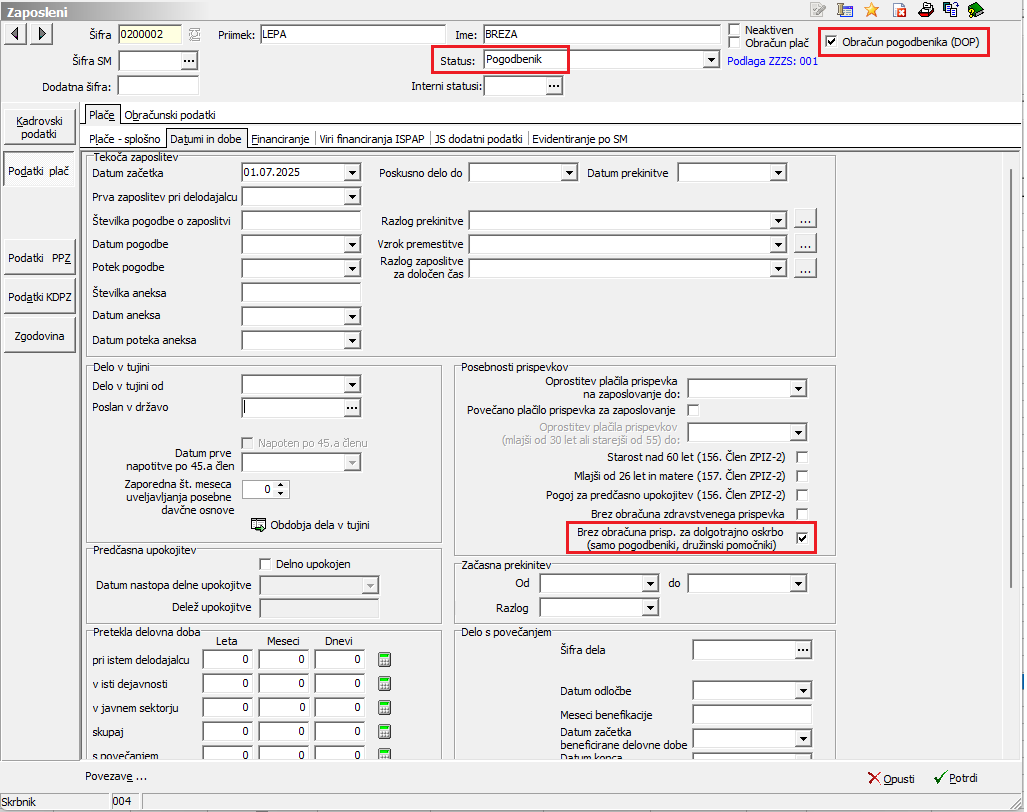
Task: Go to previous employee record arrow
Action: coord(15,33)
